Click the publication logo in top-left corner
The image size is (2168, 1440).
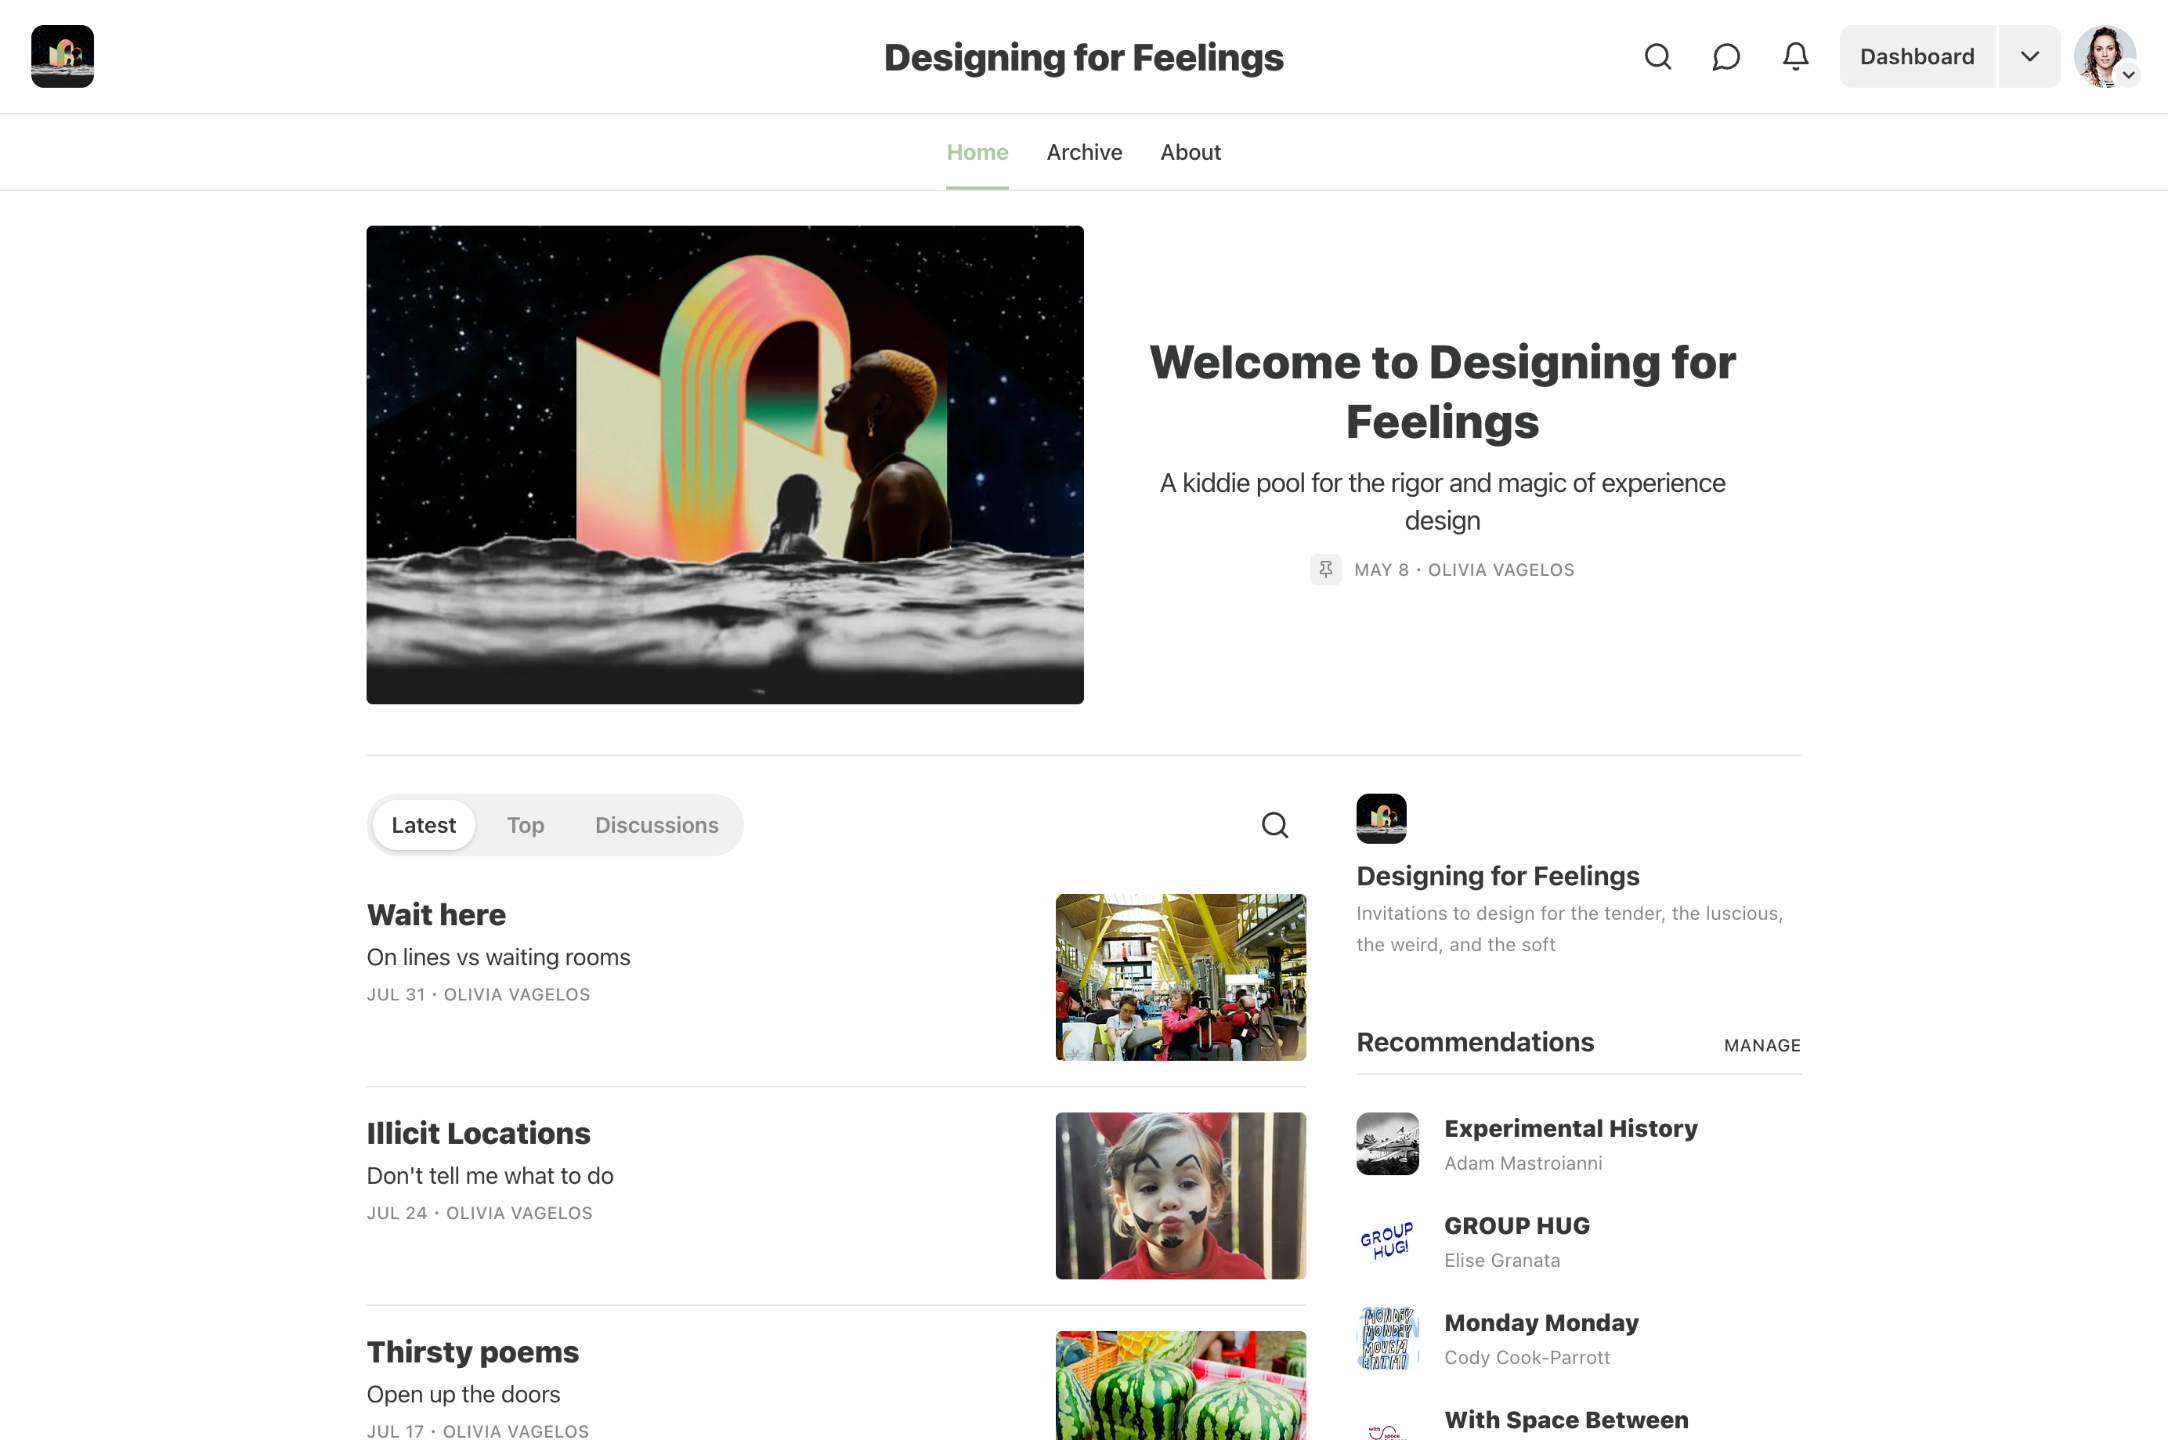pyautogui.click(x=62, y=57)
